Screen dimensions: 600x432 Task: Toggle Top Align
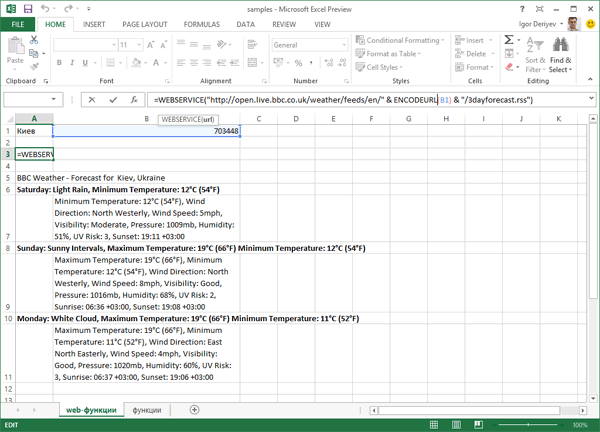click(x=181, y=43)
